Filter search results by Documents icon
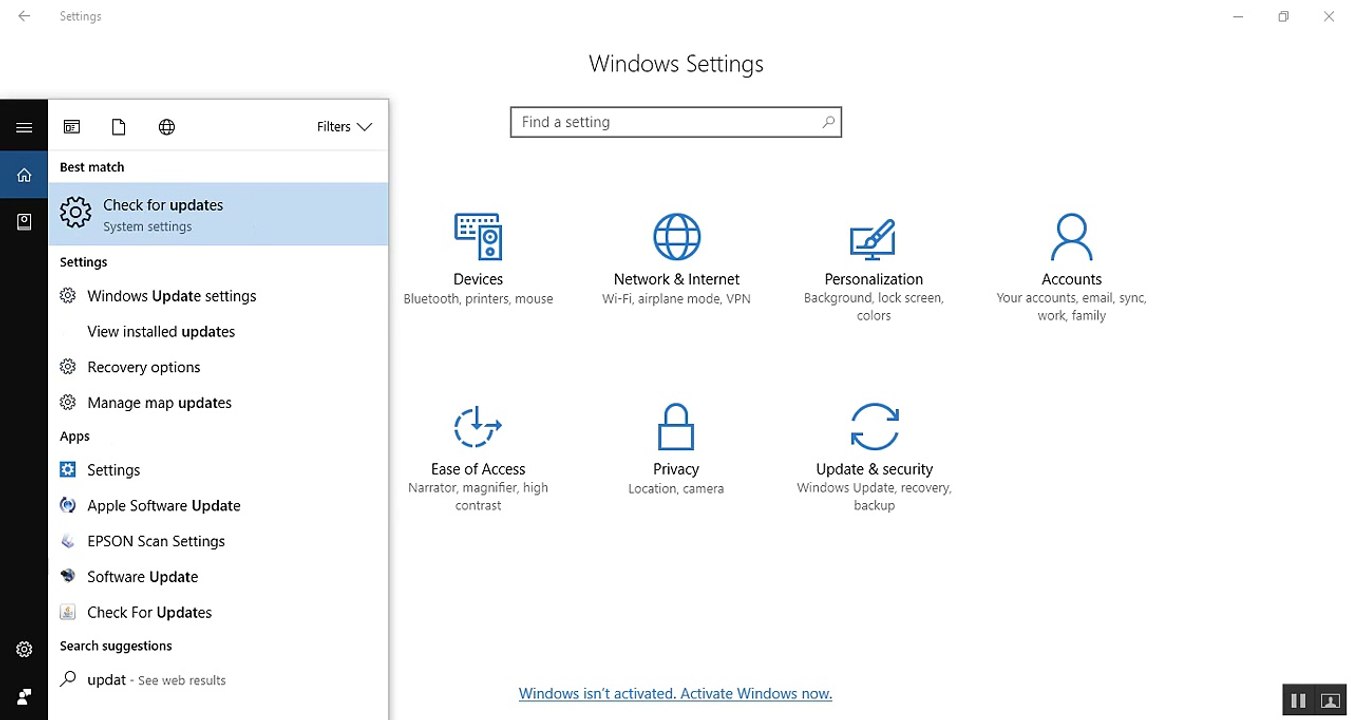The height and width of the screenshot is (720, 1351). pyautogui.click(x=119, y=127)
